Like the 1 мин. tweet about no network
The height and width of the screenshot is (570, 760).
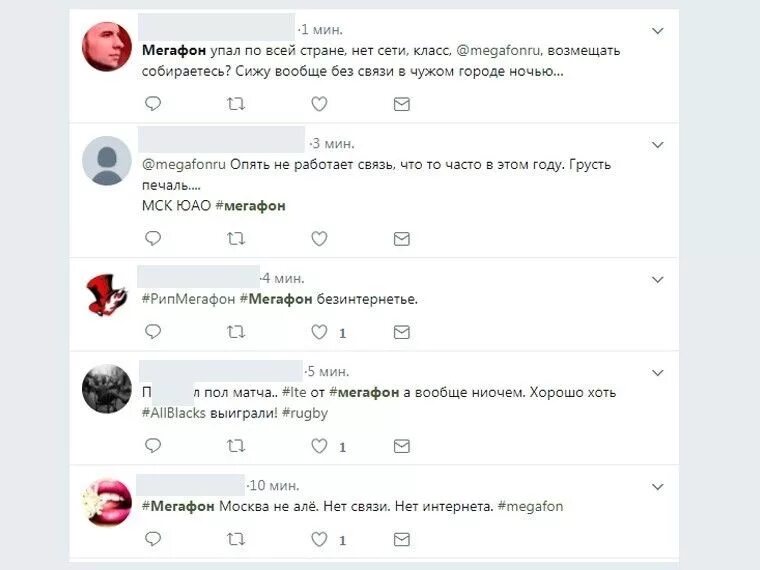point(319,104)
